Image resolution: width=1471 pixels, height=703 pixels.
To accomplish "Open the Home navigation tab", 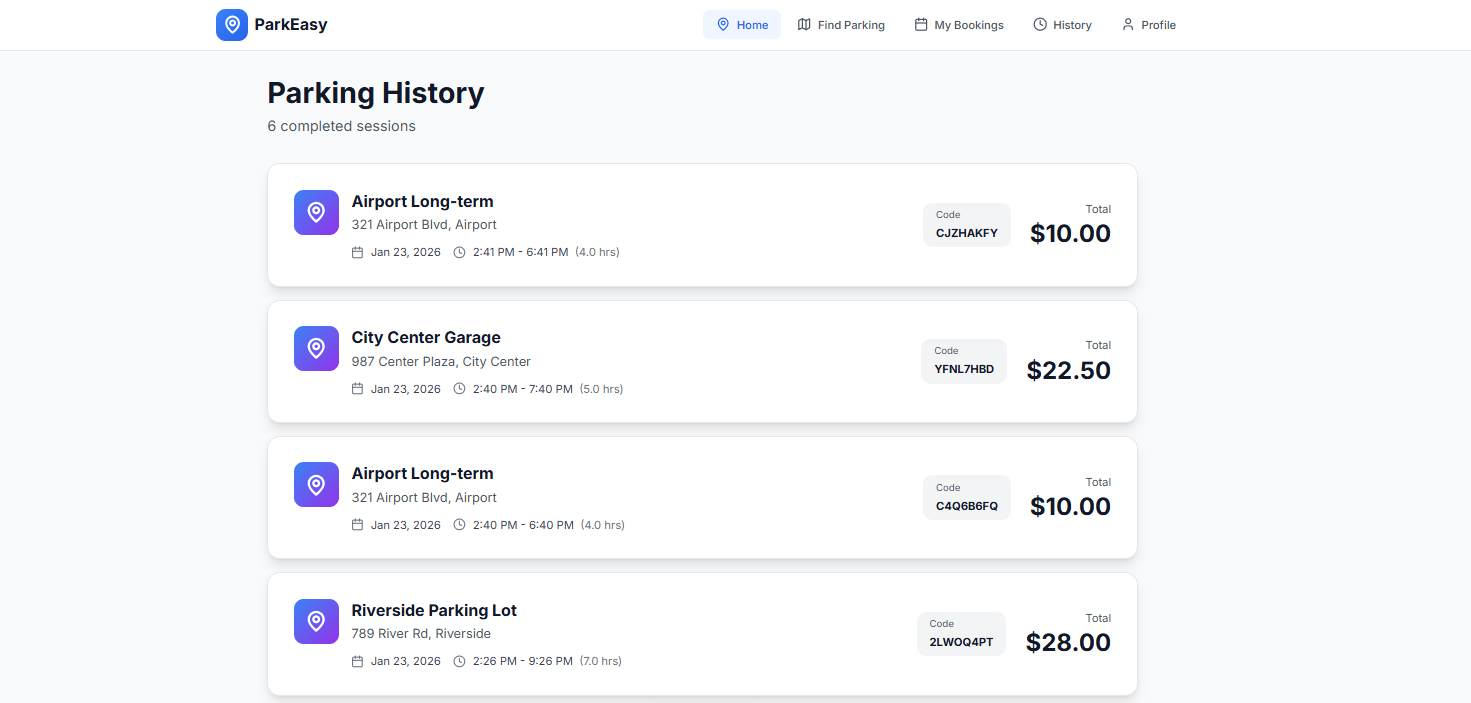I will point(741,25).
